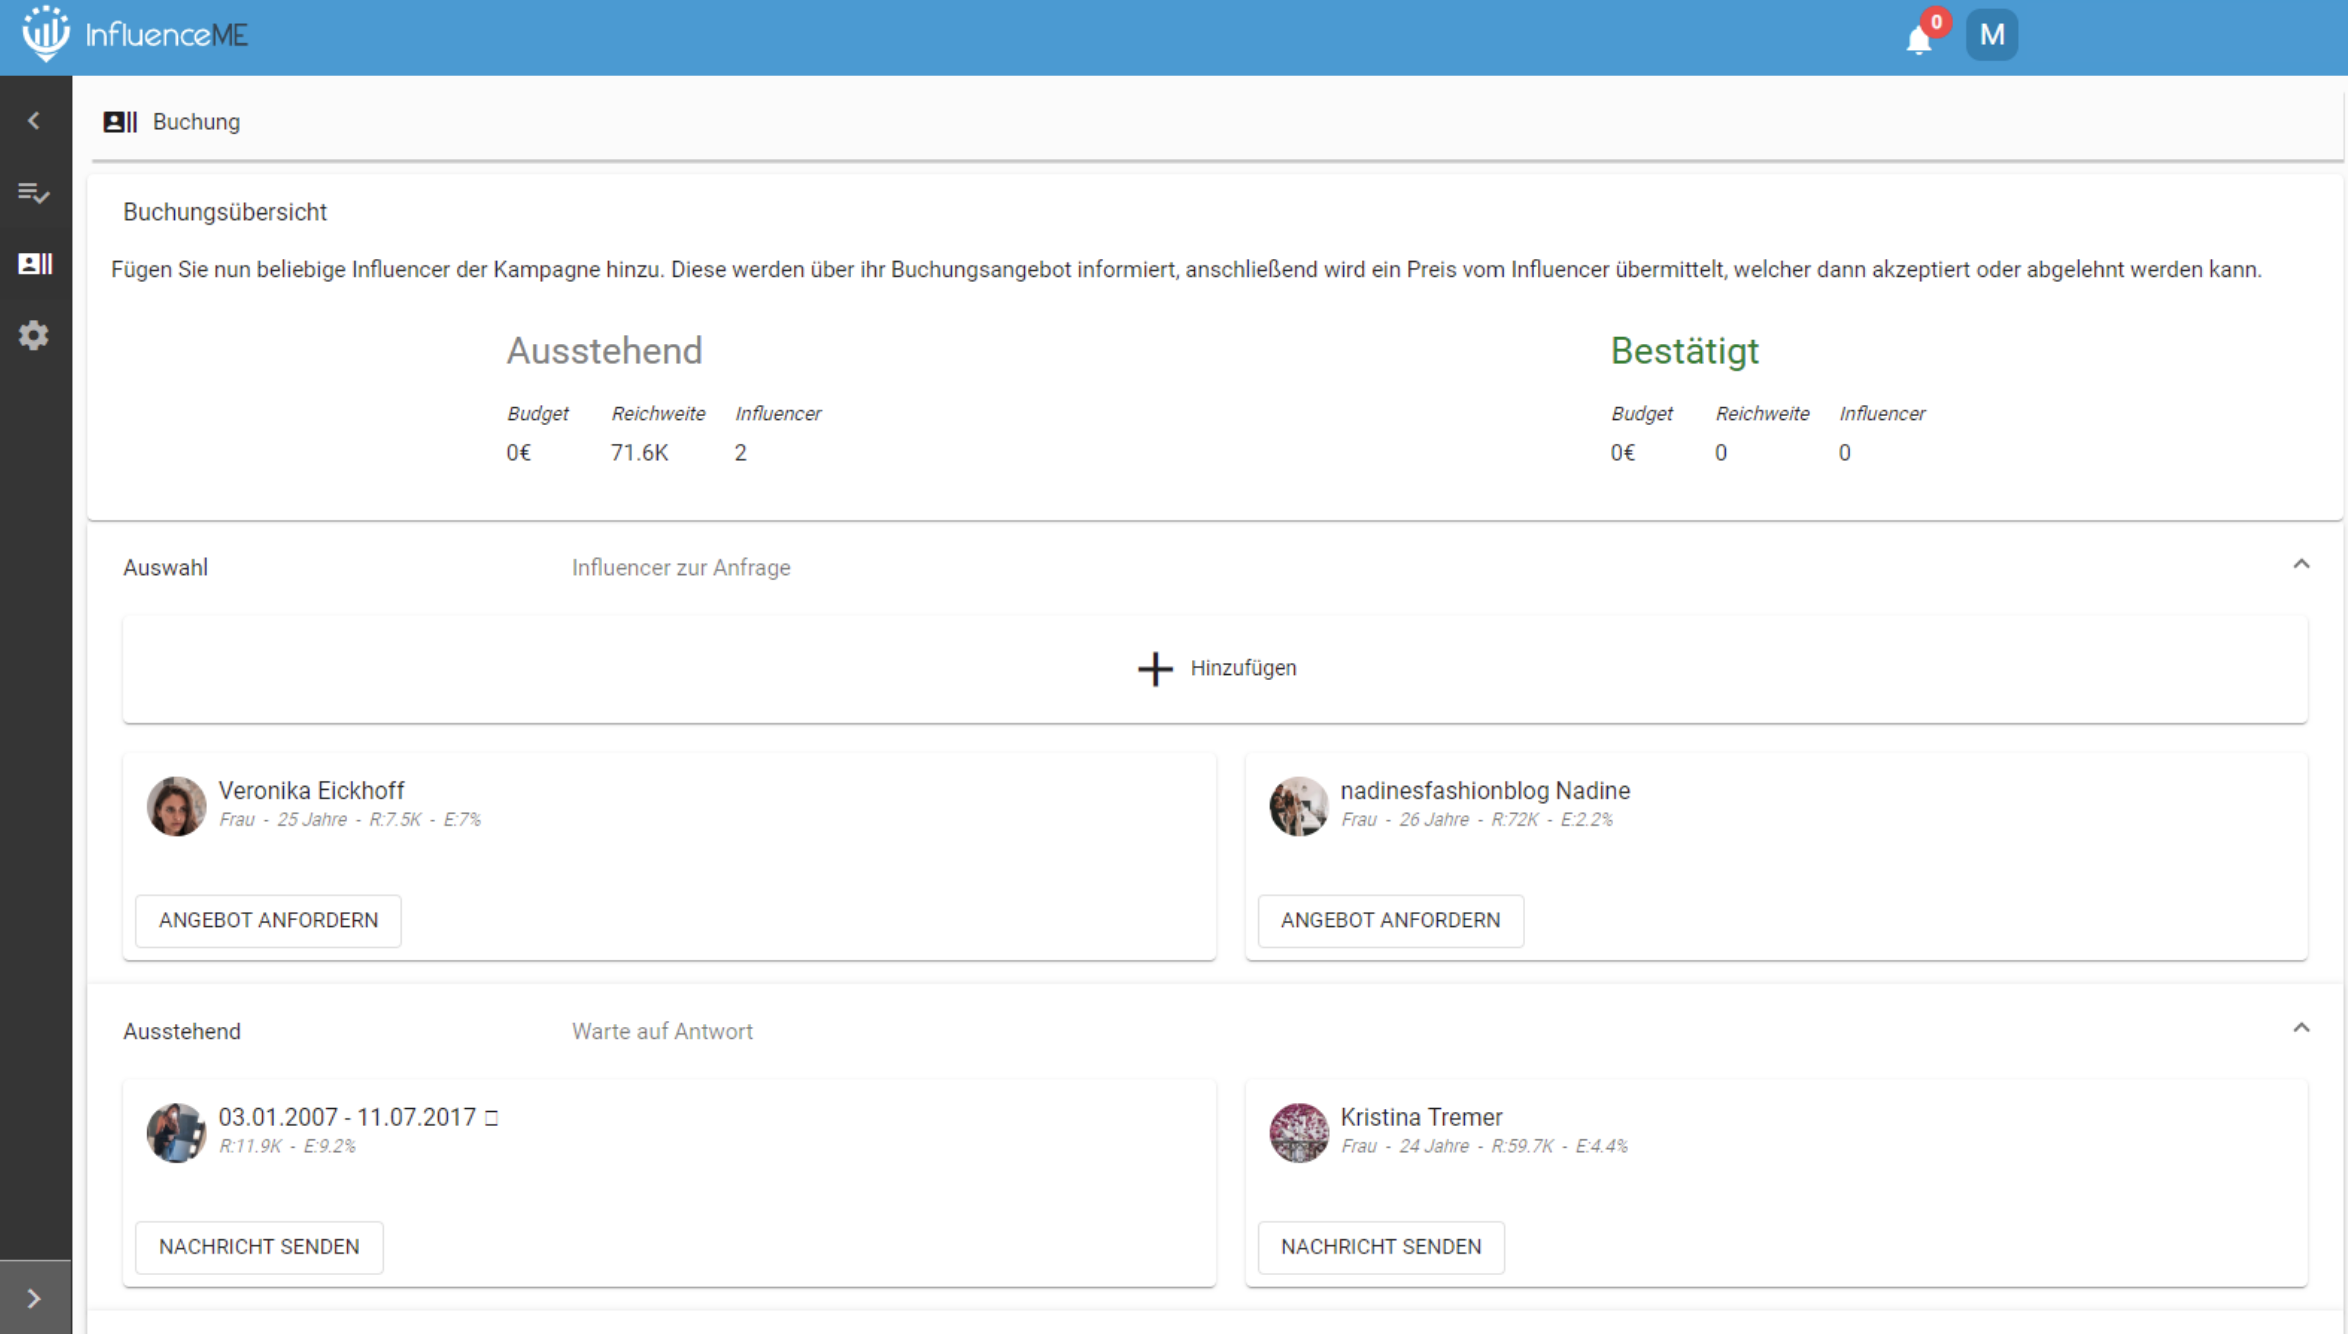This screenshot has width=2348, height=1334.
Task: Expand the sidebar with bottom arrow
Action: pos(34,1298)
